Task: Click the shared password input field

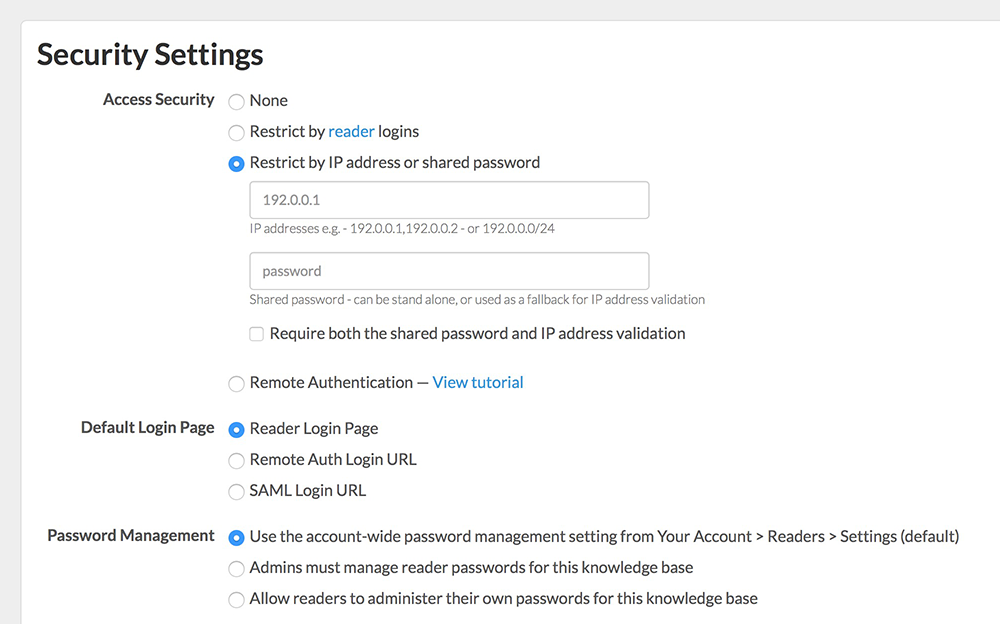Action: (x=449, y=271)
